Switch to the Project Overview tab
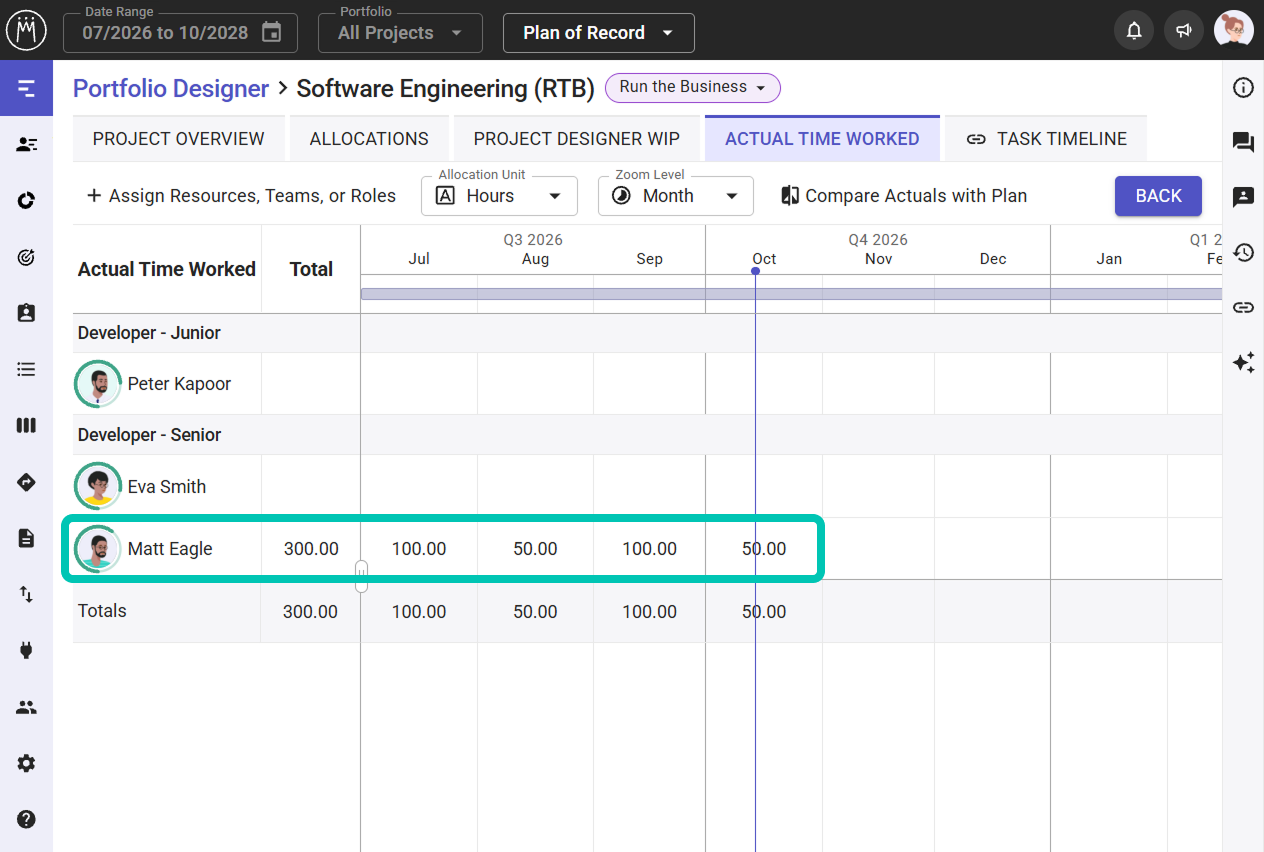Viewport: 1264px width, 852px height. tap(179, 139)
